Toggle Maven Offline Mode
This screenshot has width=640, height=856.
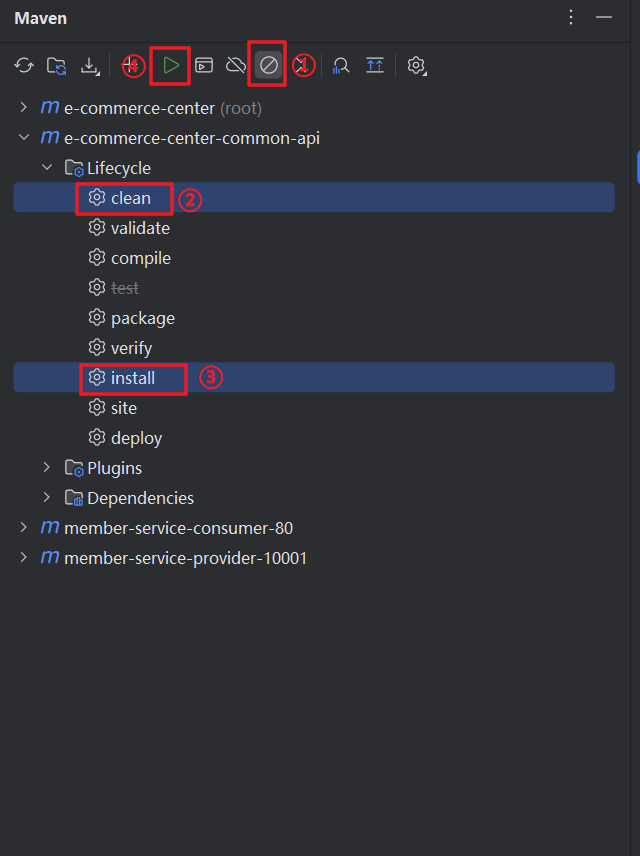[236, 66]
